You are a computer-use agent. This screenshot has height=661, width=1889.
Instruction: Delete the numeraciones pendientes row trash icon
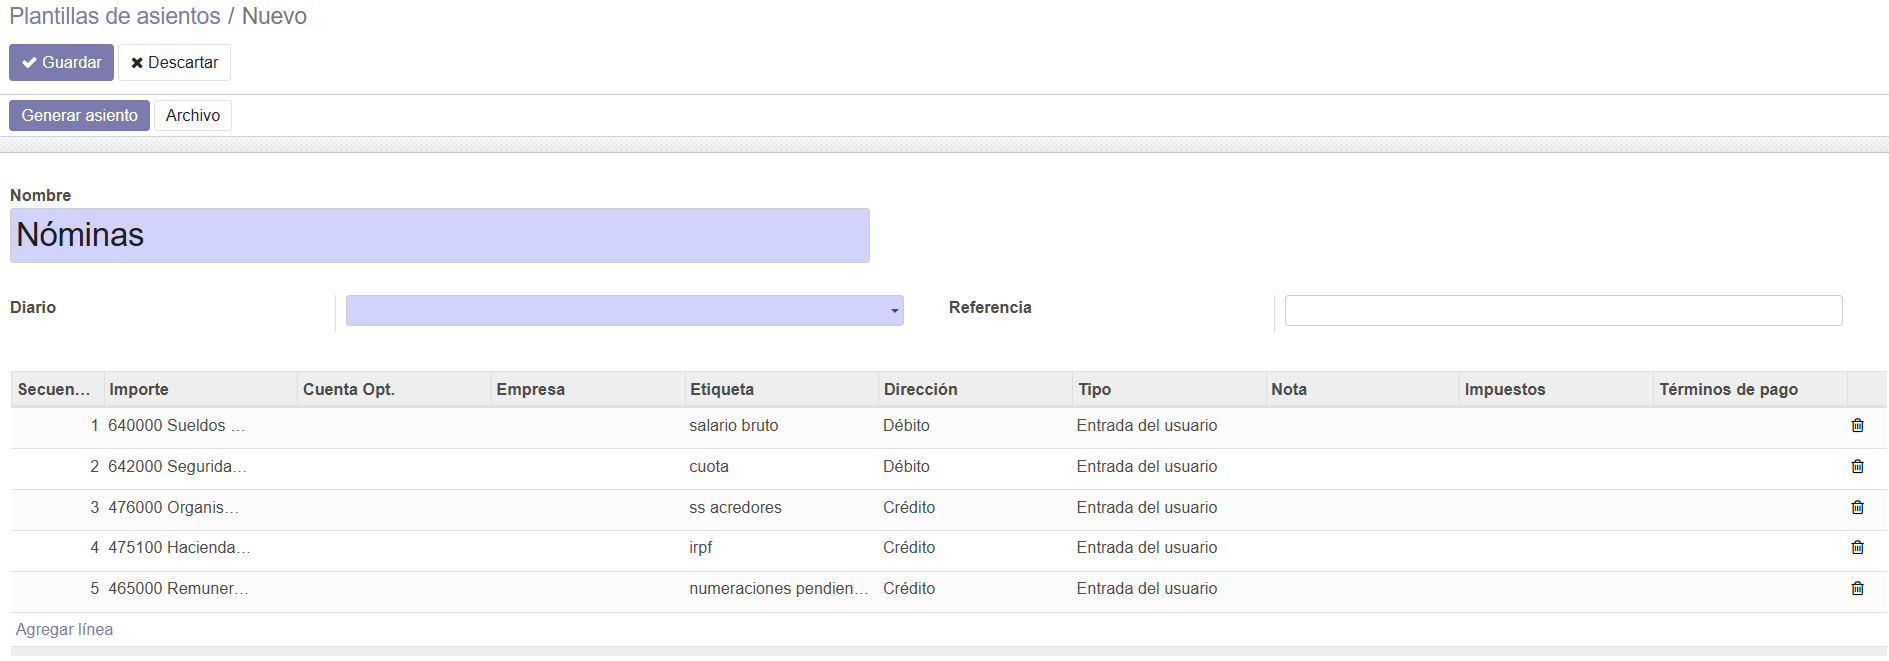(x=1857, y=589)
